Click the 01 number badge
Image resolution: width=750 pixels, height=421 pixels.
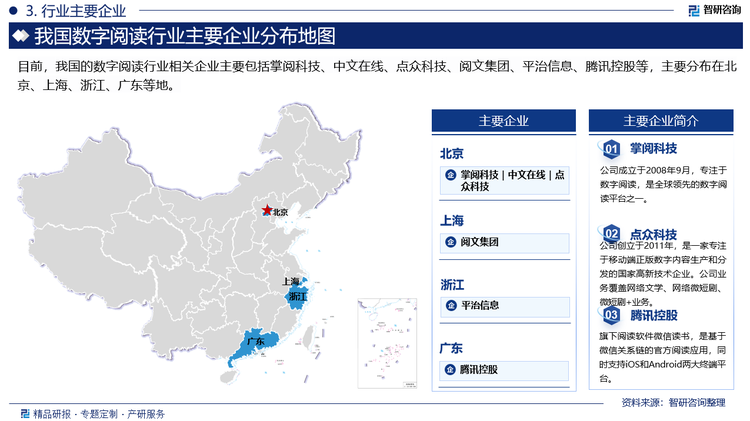coord(611,149)
